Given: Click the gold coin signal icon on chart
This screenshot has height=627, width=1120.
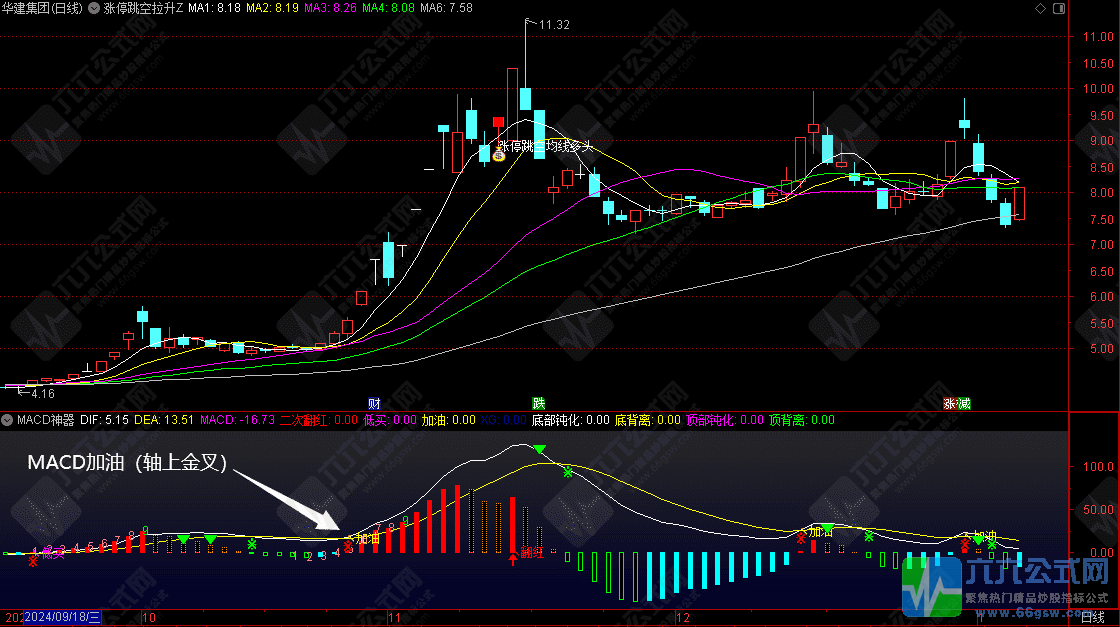Looking at the screenshot, I should [498, 156].
